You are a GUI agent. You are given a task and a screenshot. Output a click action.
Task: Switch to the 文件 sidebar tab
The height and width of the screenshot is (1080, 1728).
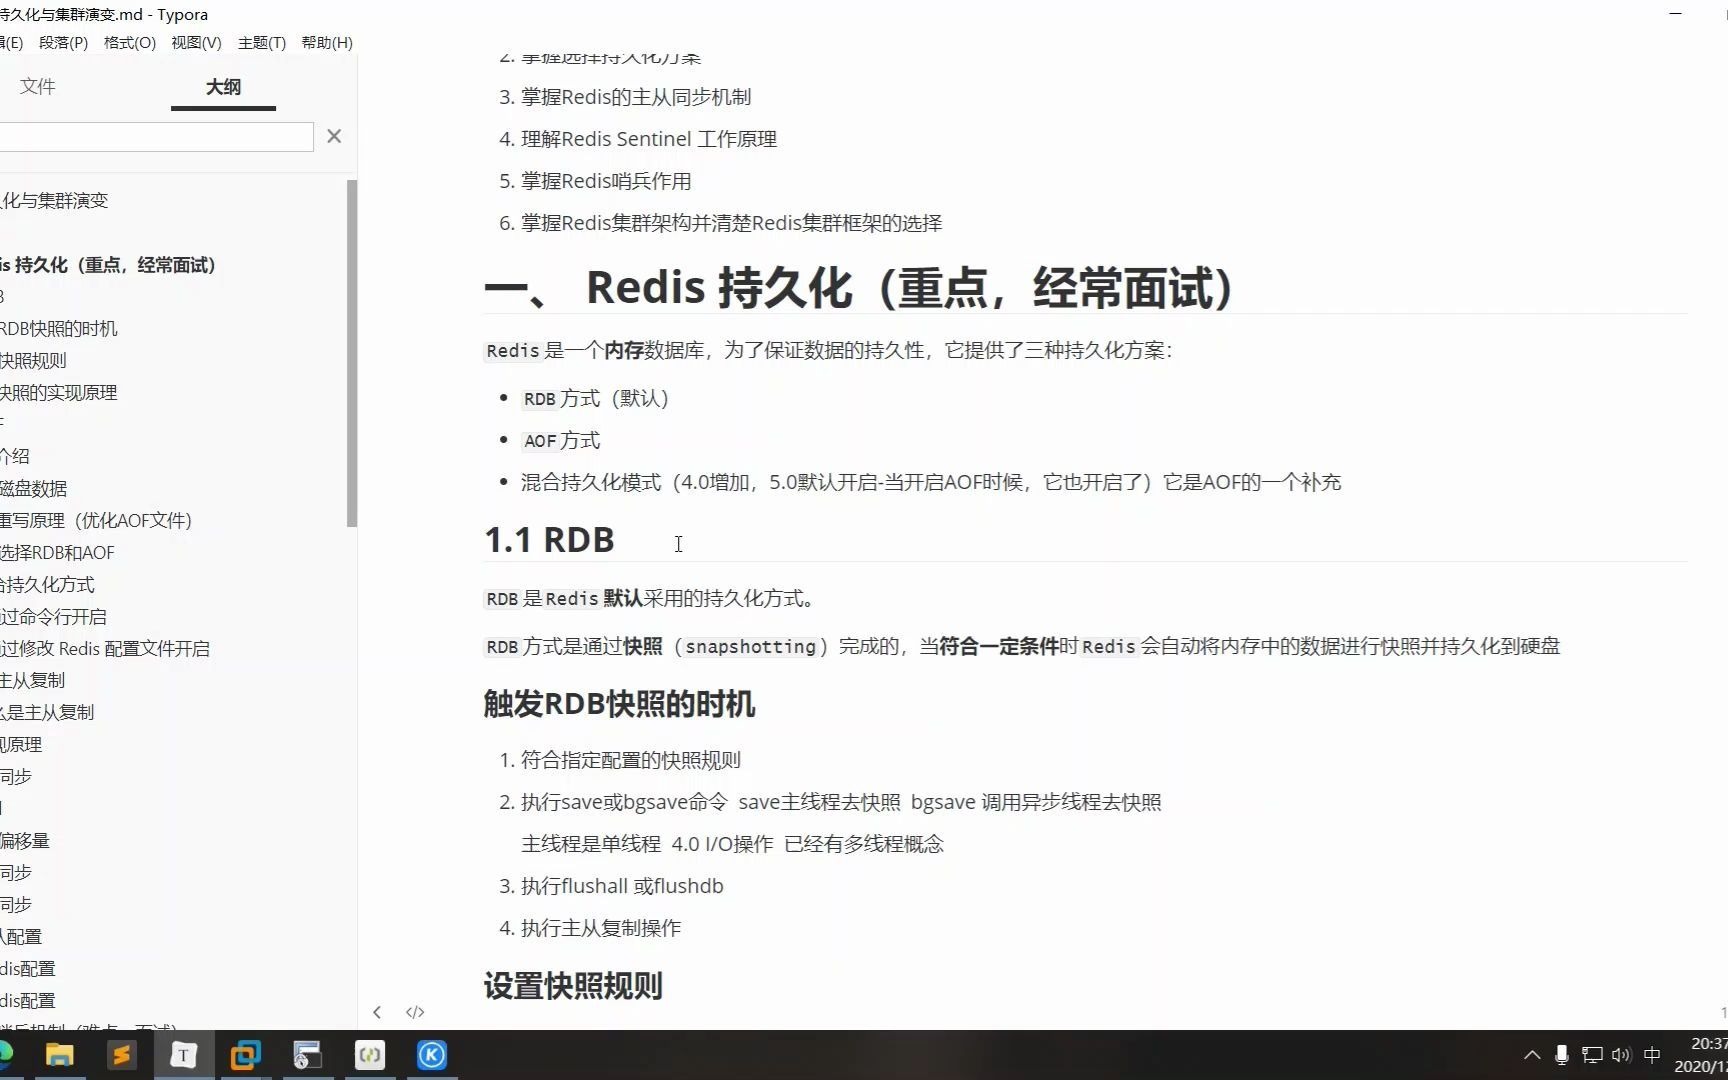[38, 87]
